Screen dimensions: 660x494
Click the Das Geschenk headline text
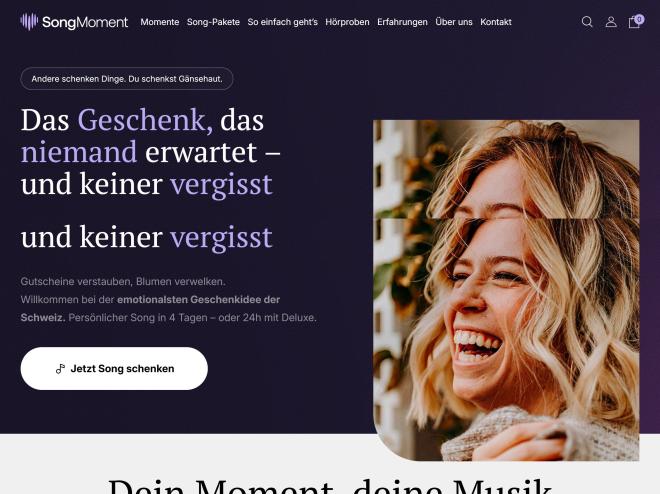(151, 152)
